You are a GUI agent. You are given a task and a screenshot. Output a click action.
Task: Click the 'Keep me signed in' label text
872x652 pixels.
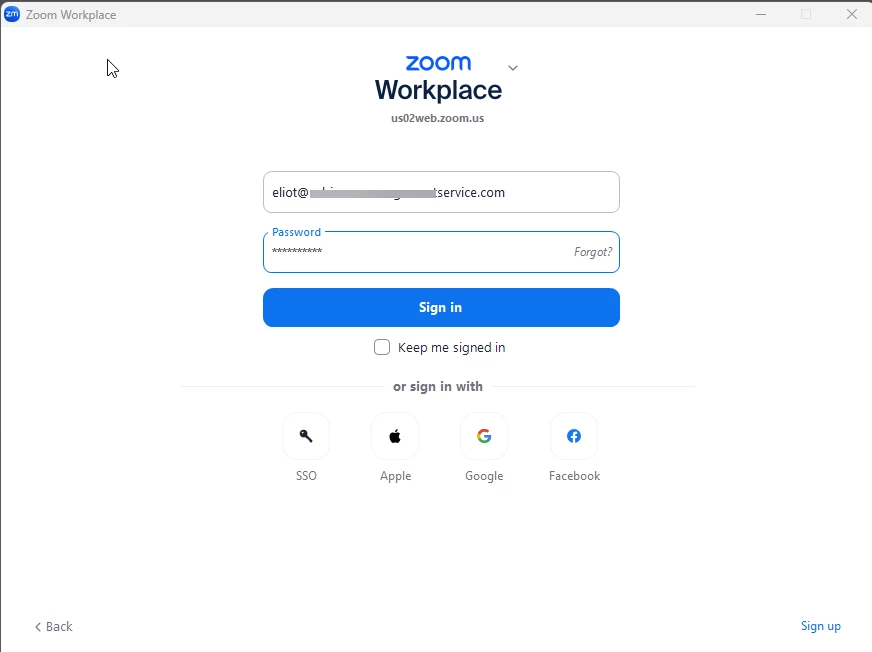tap(452, 348)
